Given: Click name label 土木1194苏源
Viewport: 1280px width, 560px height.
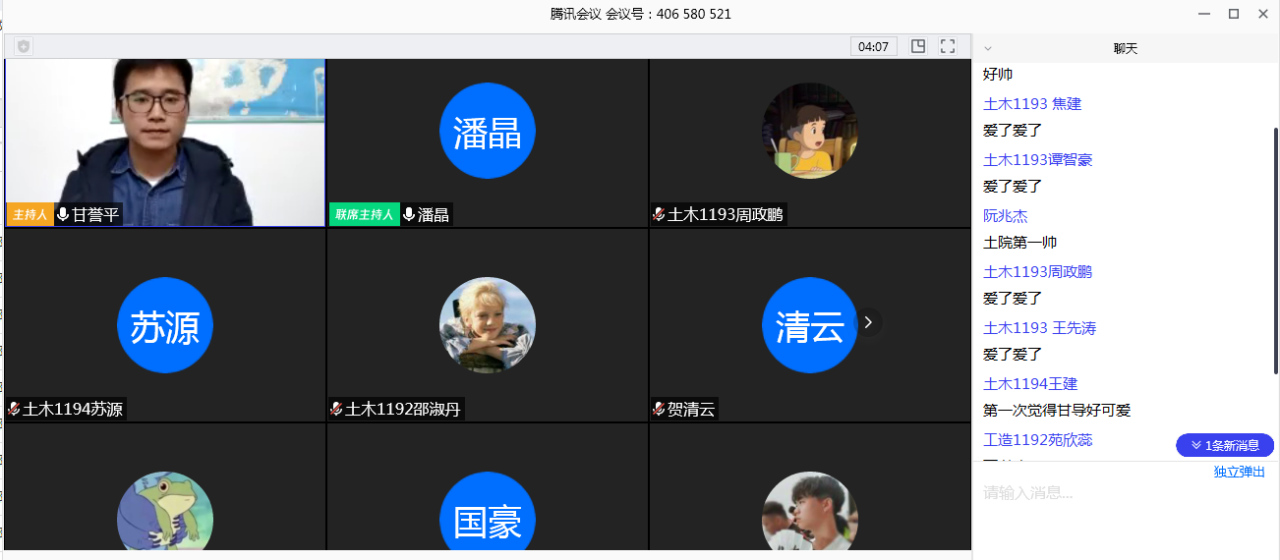Looking at the screenshot, I should pos(73,409).
